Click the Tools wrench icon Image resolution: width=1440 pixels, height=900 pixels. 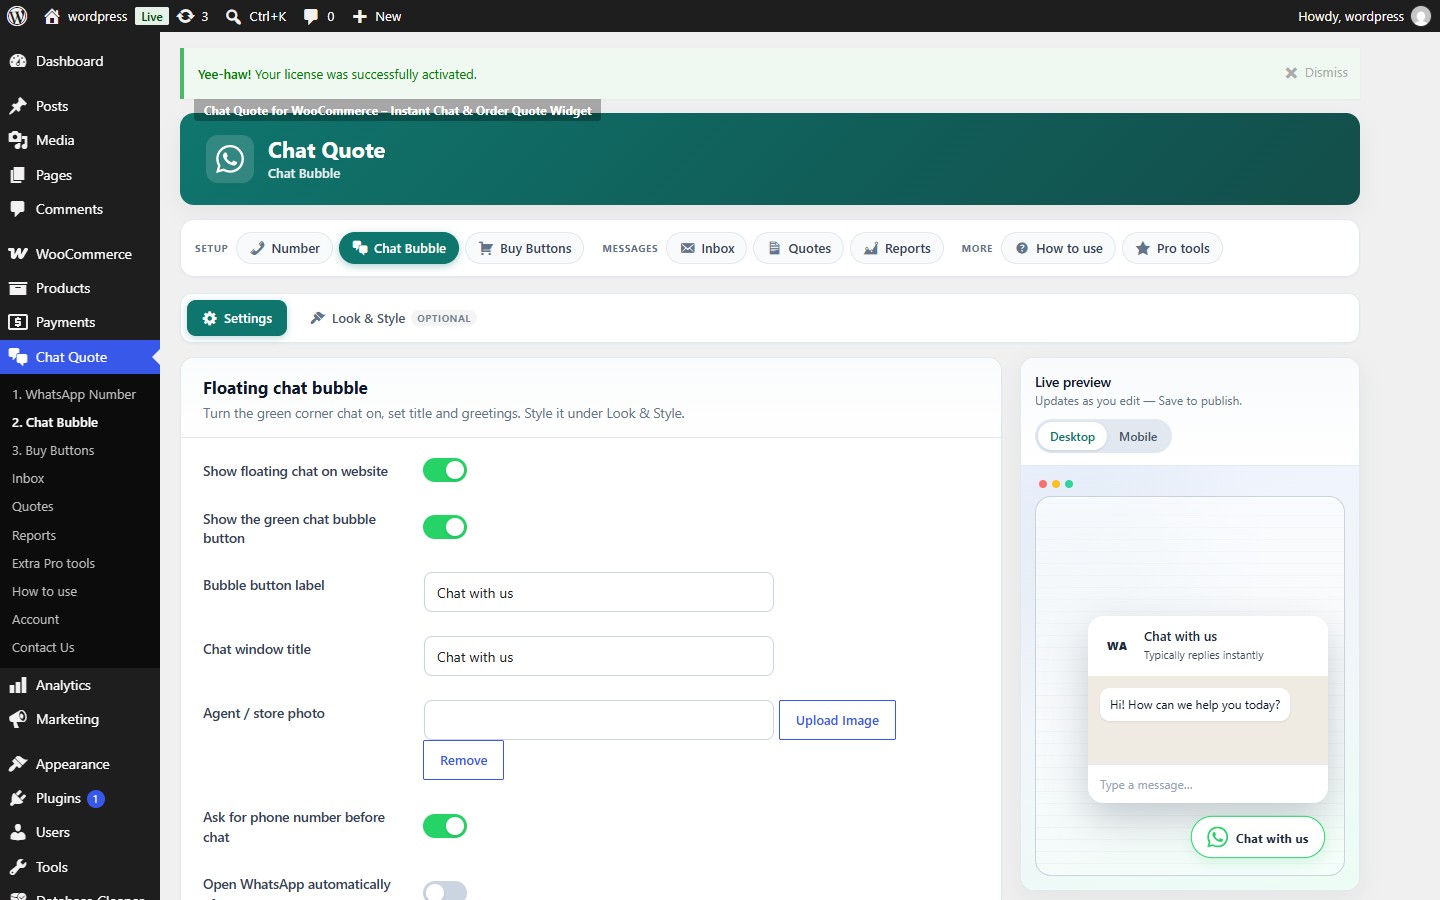coord(18,867)
